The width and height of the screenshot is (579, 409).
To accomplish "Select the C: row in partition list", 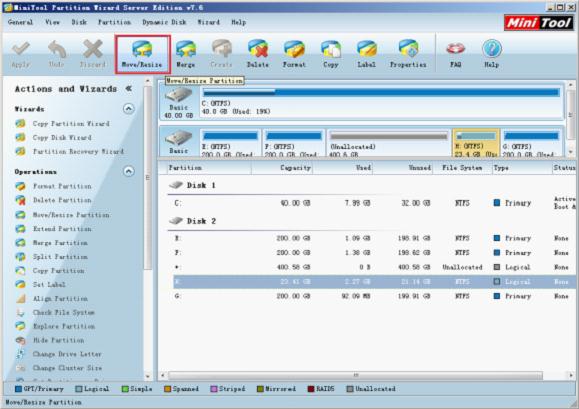I will (x=374, y=203).
